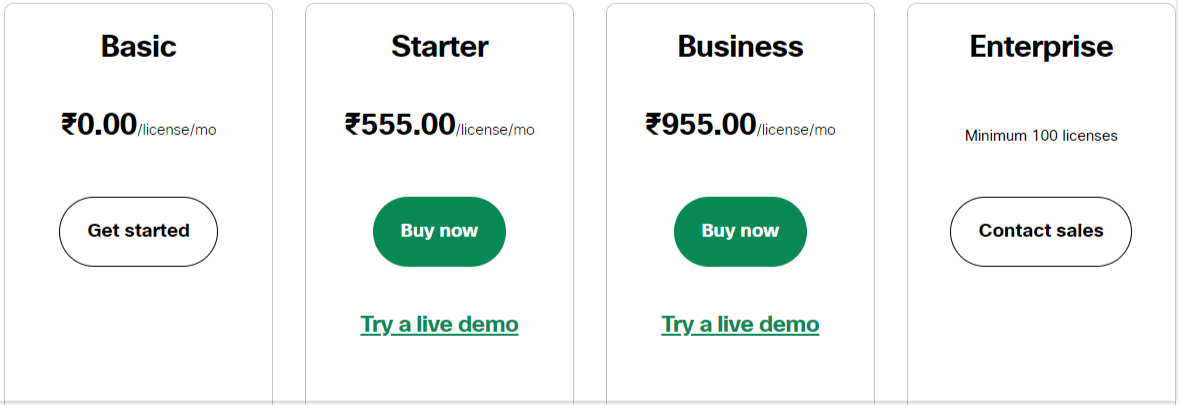Click blank area below Get started button

(x=138, y=330)
